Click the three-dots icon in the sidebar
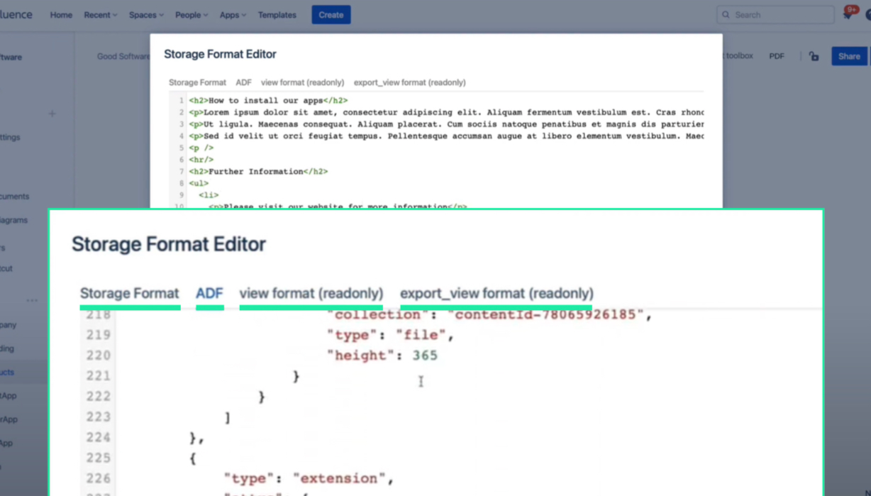The height and width of the screenshot is (496, 871). [x=32, y=300]
